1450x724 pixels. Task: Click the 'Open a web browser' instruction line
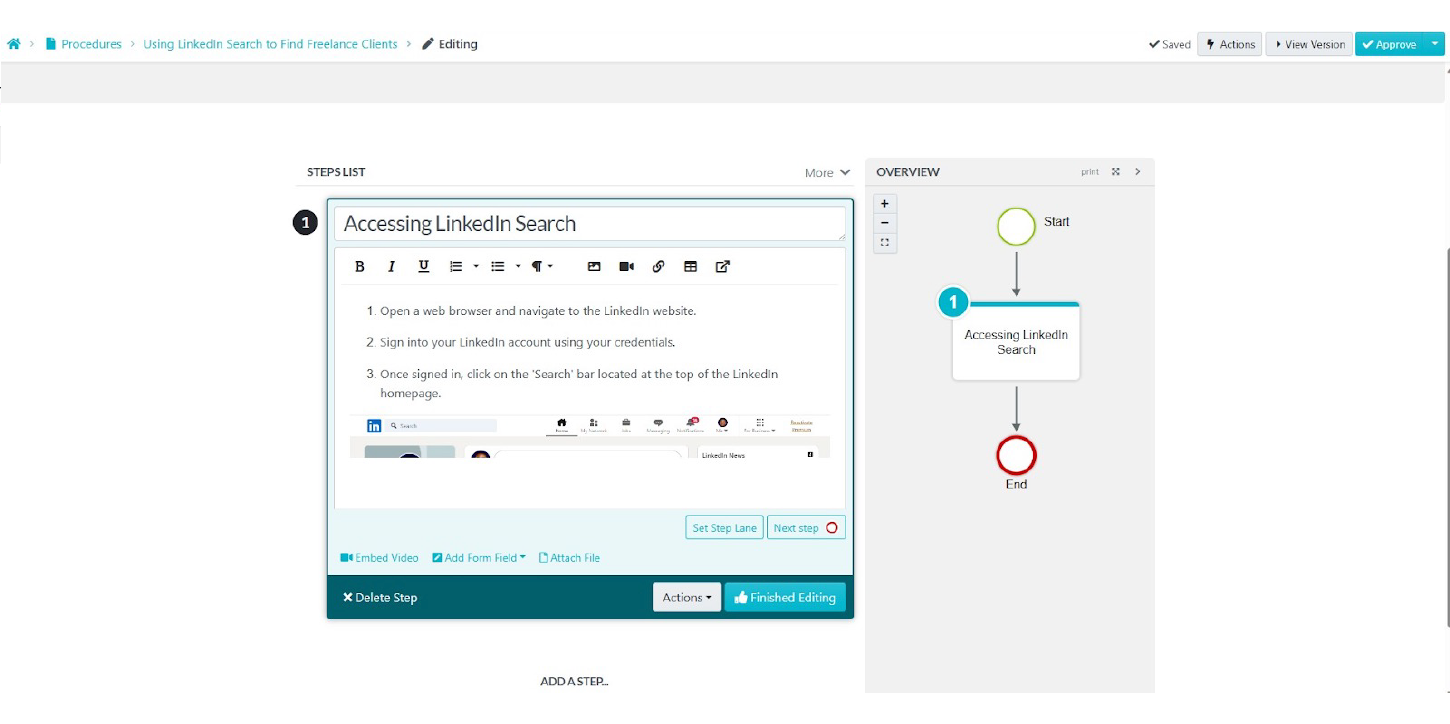[538, 311]
